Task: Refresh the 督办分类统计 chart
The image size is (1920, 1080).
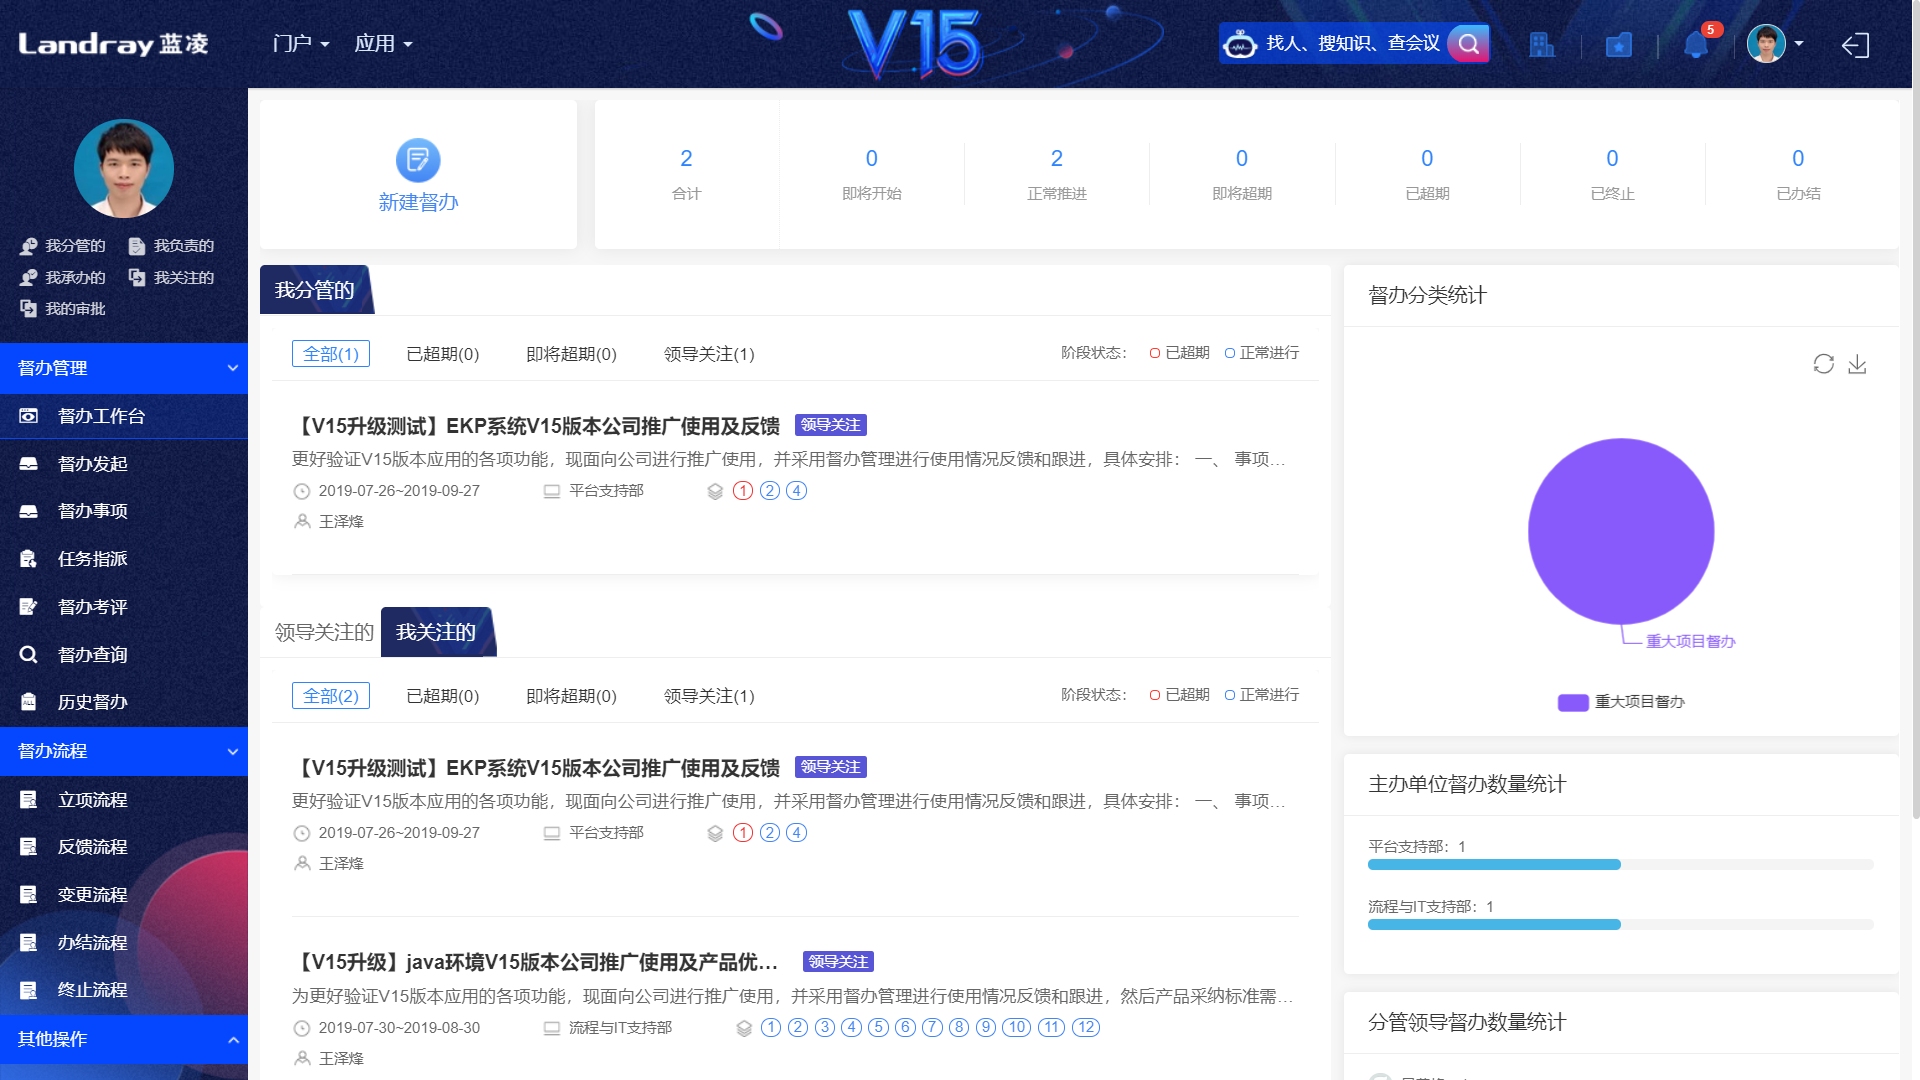Action: pyautogui.click(x=1823, y=364)
